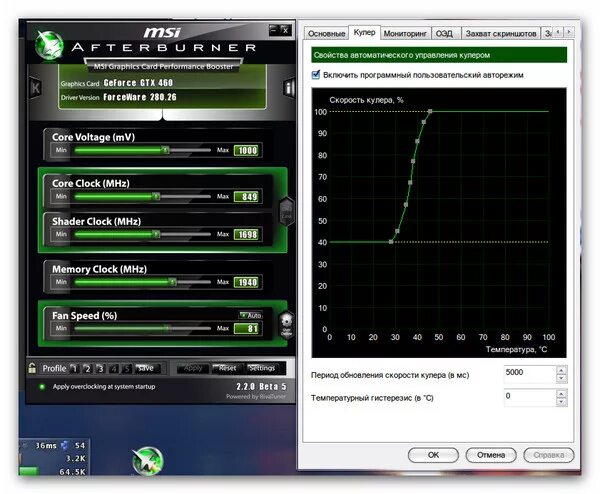Click the Fan Speed value 81

[x=248, y=328]
